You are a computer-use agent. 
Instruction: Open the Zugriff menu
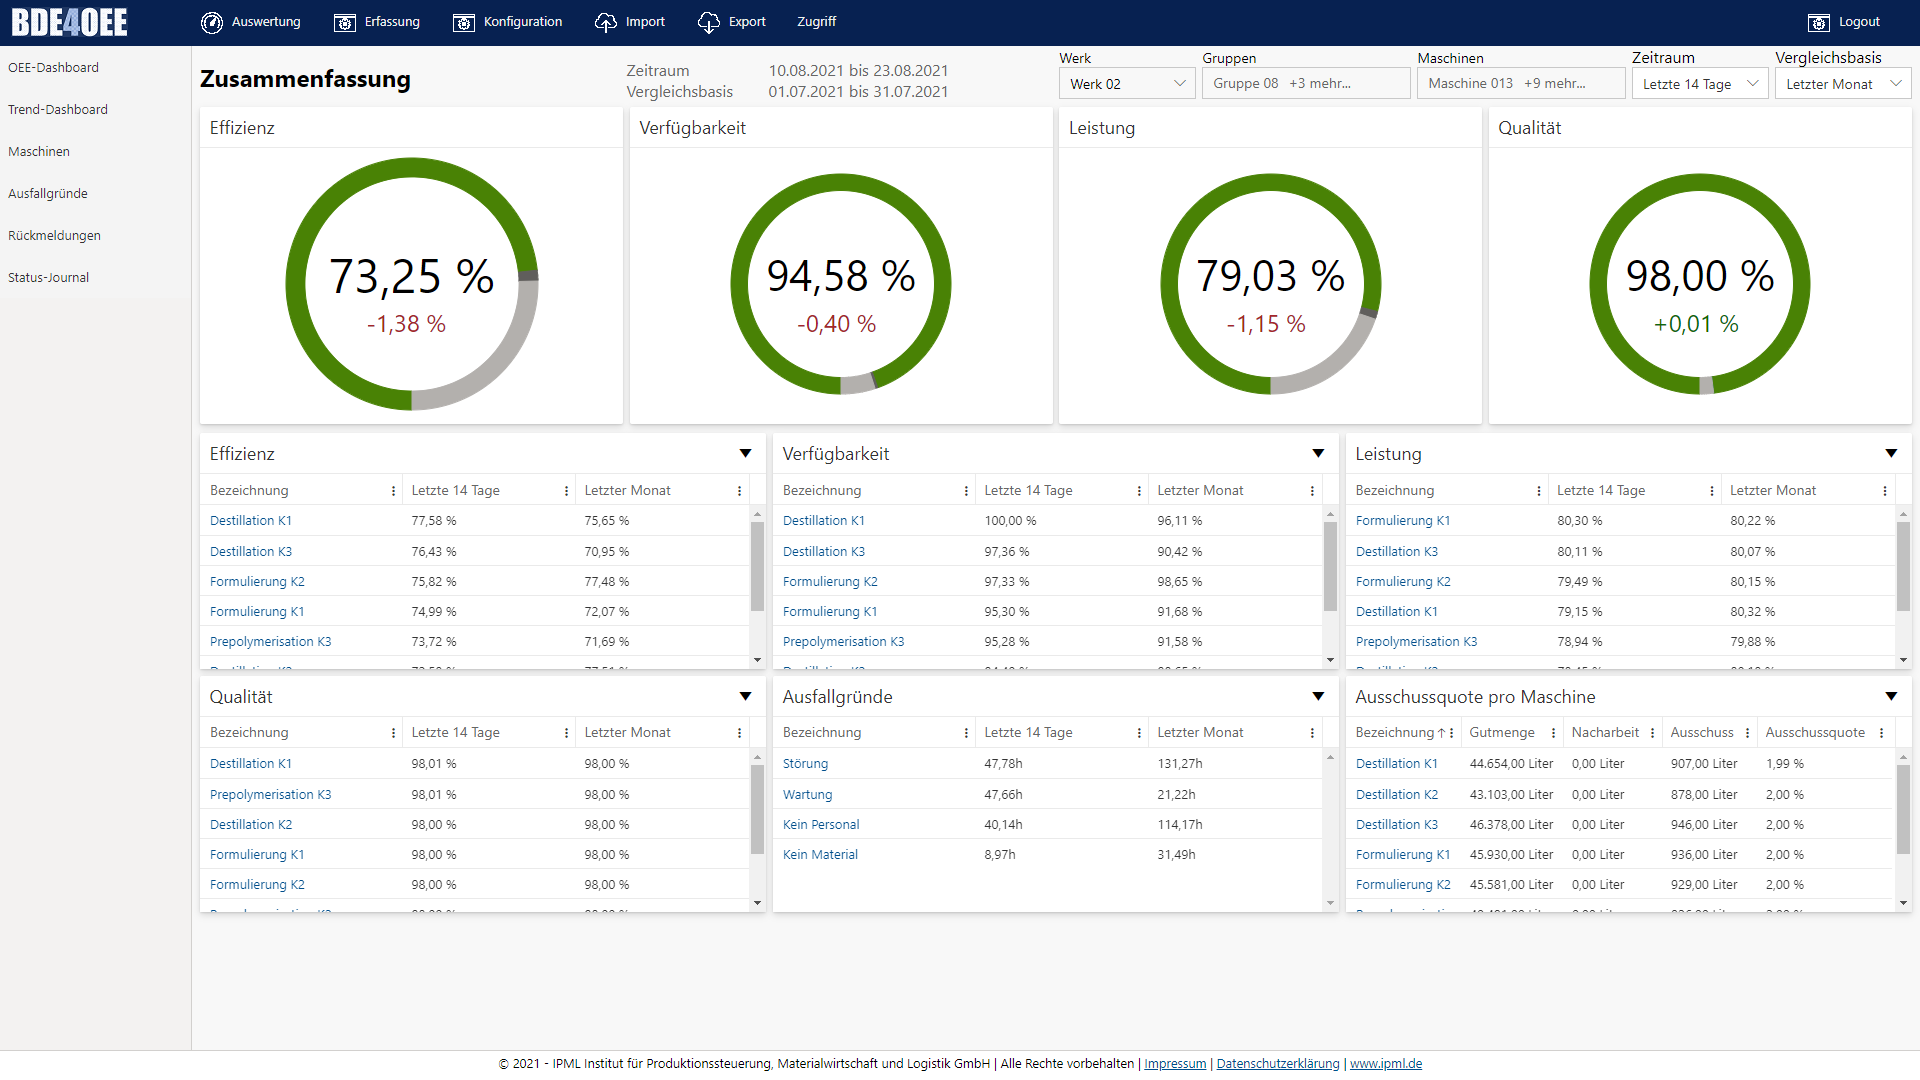point(816,22)
